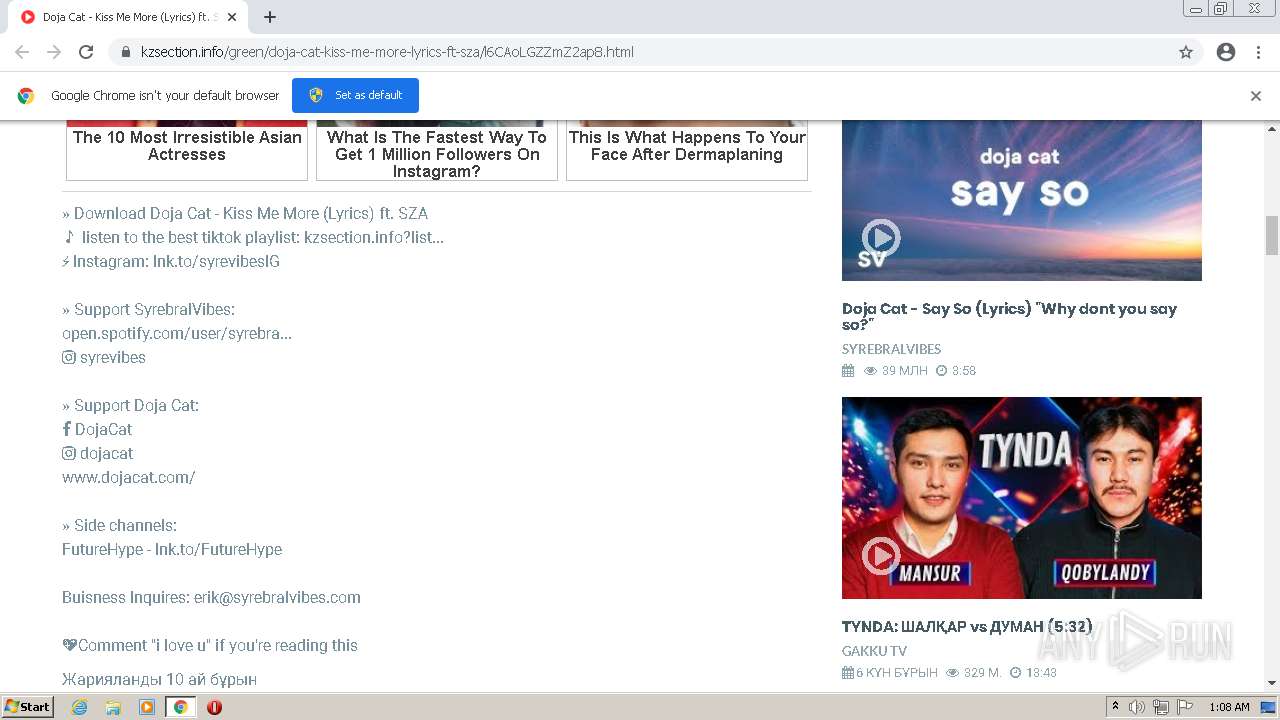
Task: Click play icon on TYNDA video
Action: click(881, 556)
